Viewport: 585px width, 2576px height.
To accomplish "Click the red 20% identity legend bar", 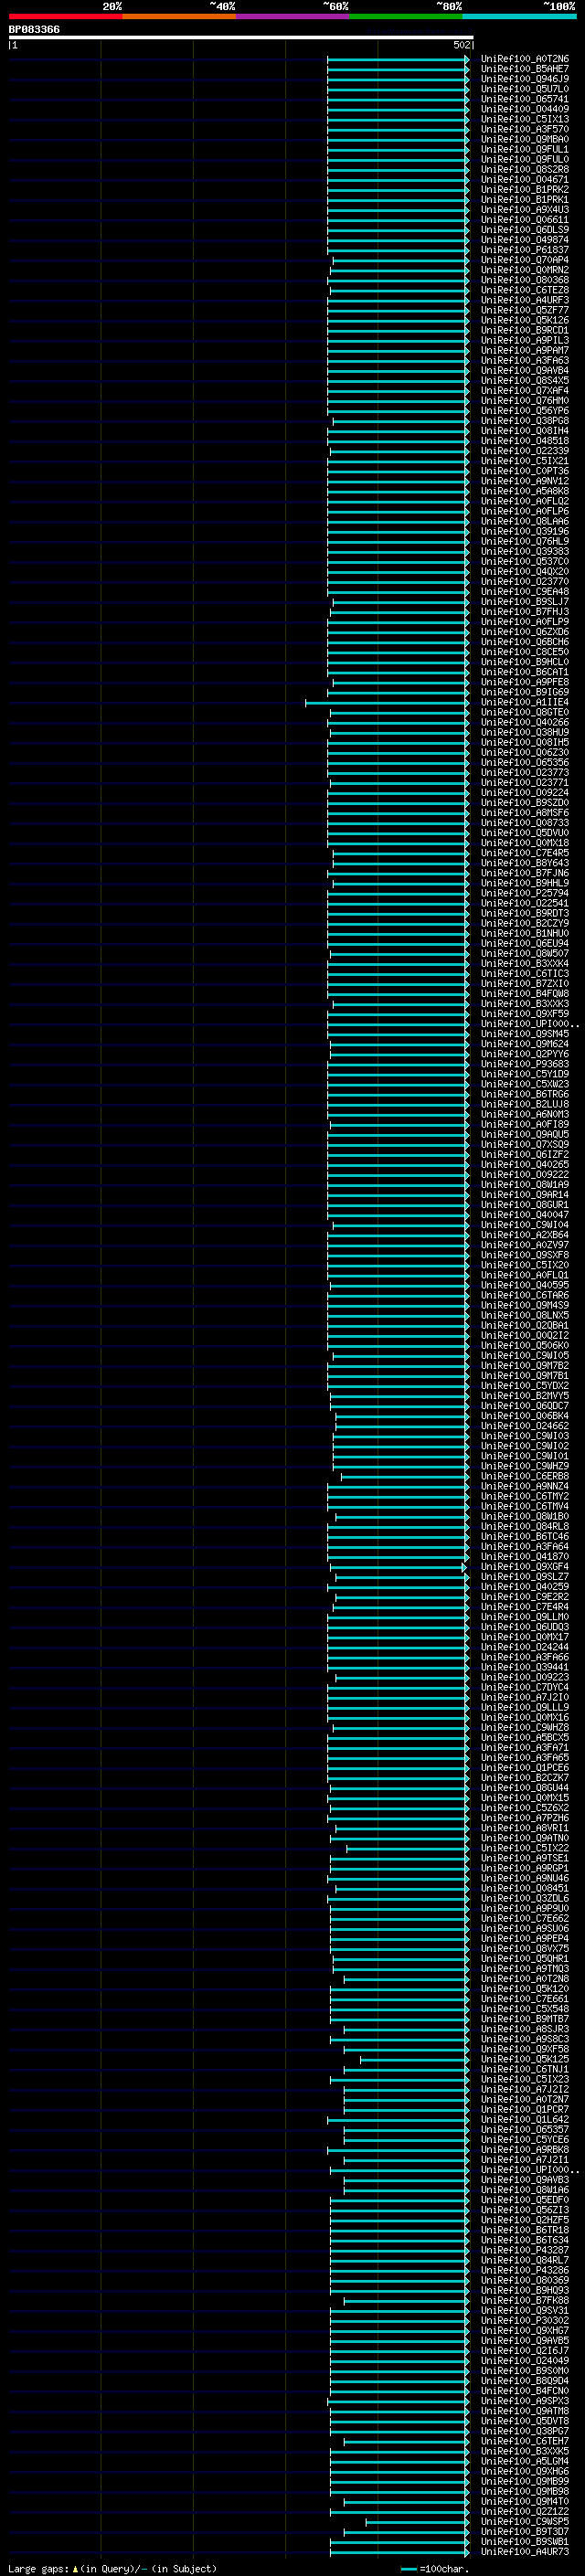I will click(x=65, y=16).
